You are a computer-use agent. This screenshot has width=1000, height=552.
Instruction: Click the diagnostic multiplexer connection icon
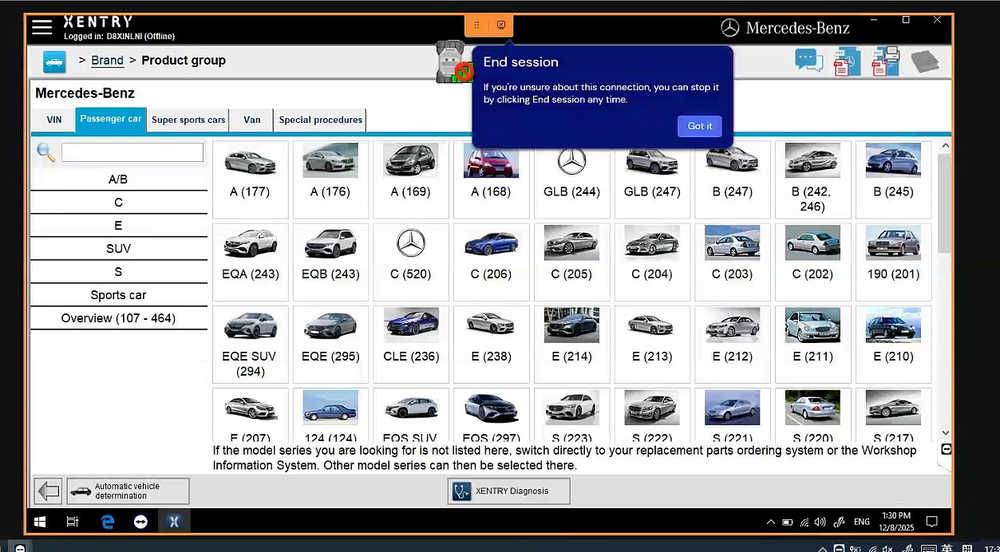coord(452,64)
